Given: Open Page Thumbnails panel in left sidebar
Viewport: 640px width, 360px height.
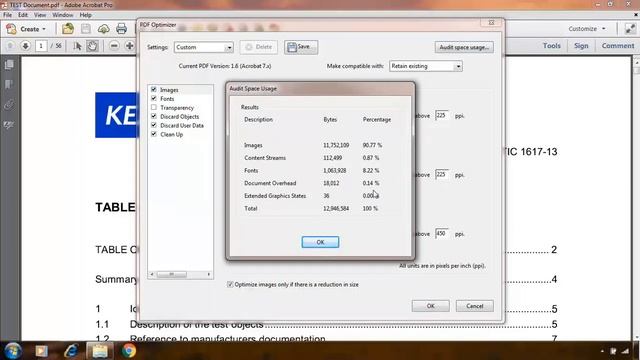Looking at the screenshot, I should point(9,65).
